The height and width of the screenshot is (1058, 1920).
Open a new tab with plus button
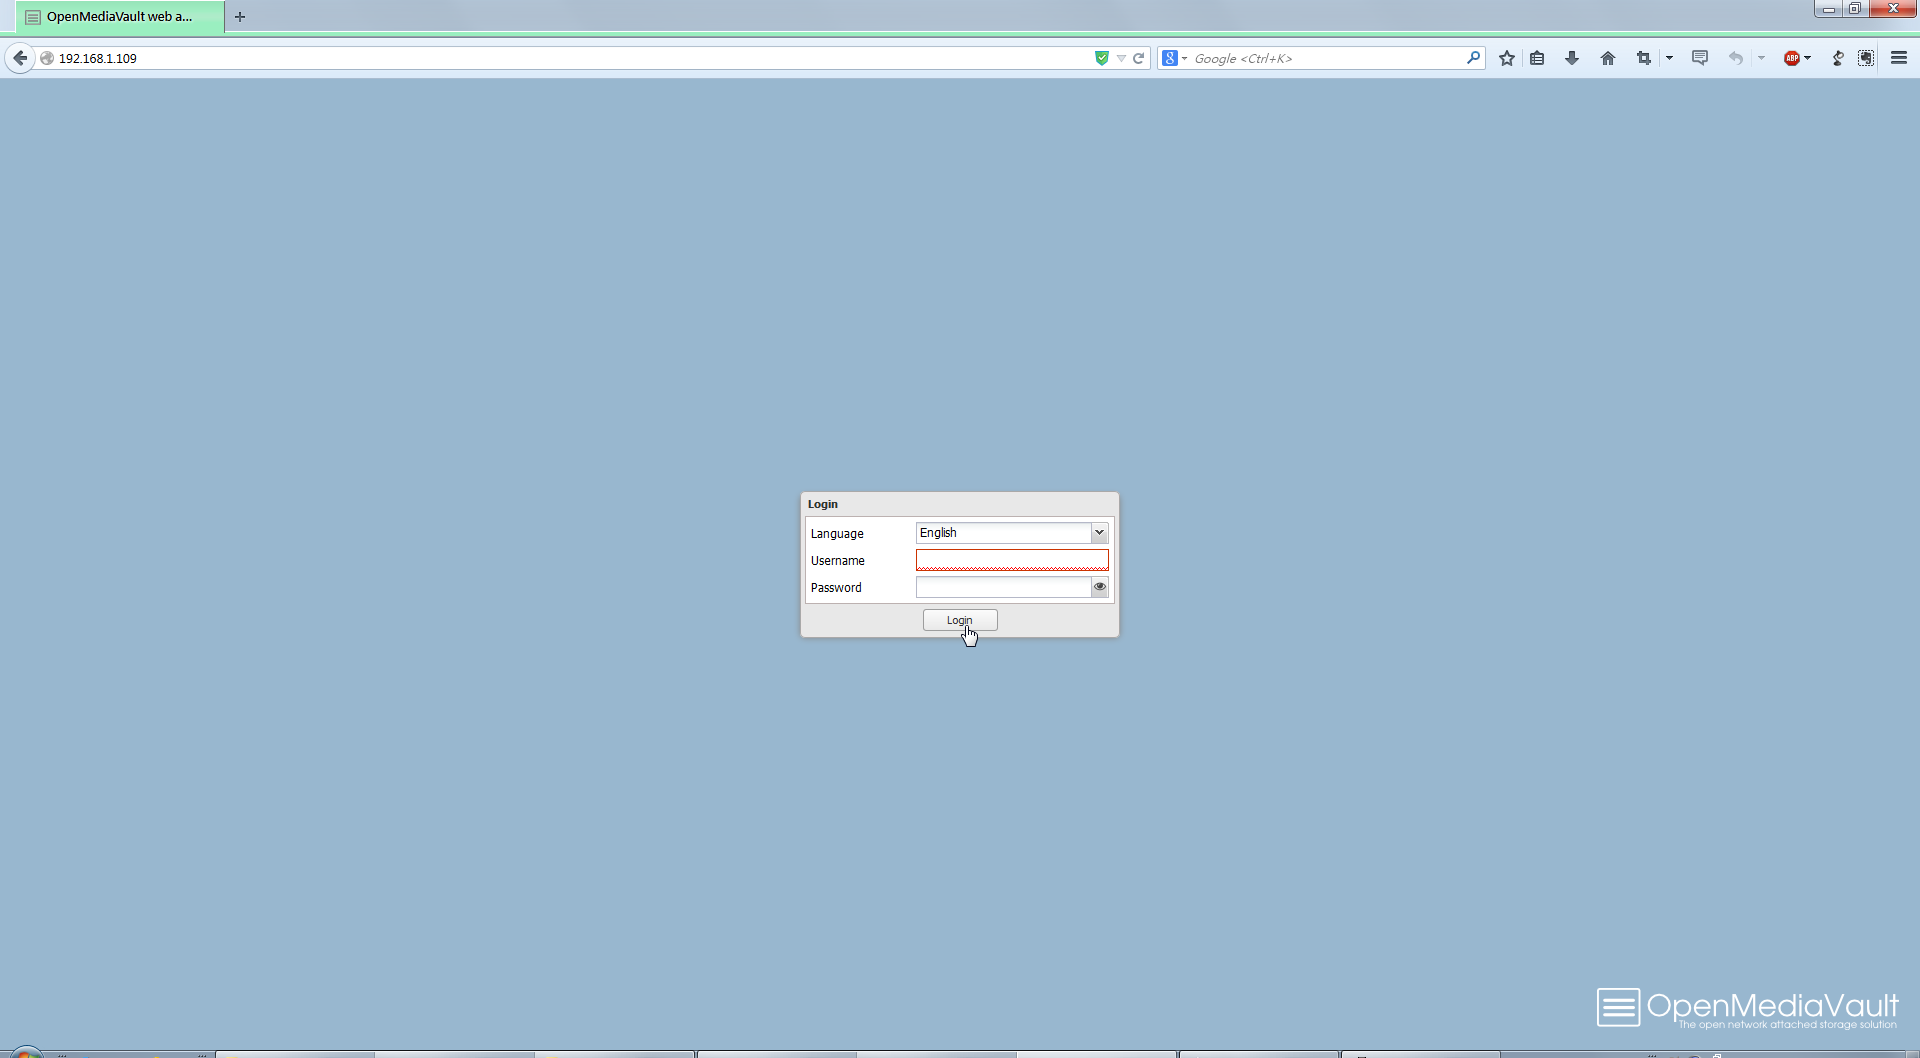tap(240, 16)
